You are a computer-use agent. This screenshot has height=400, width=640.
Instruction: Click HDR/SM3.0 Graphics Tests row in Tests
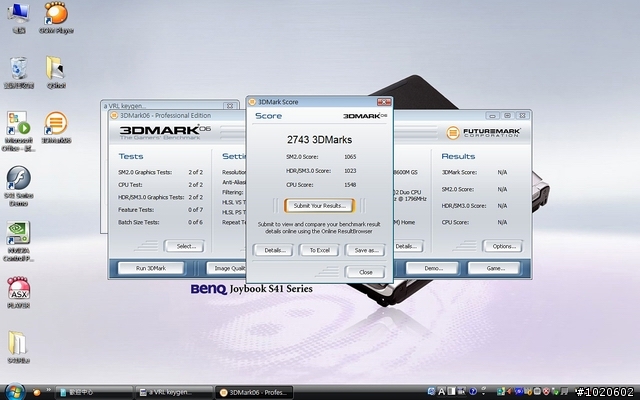point(160,197)
